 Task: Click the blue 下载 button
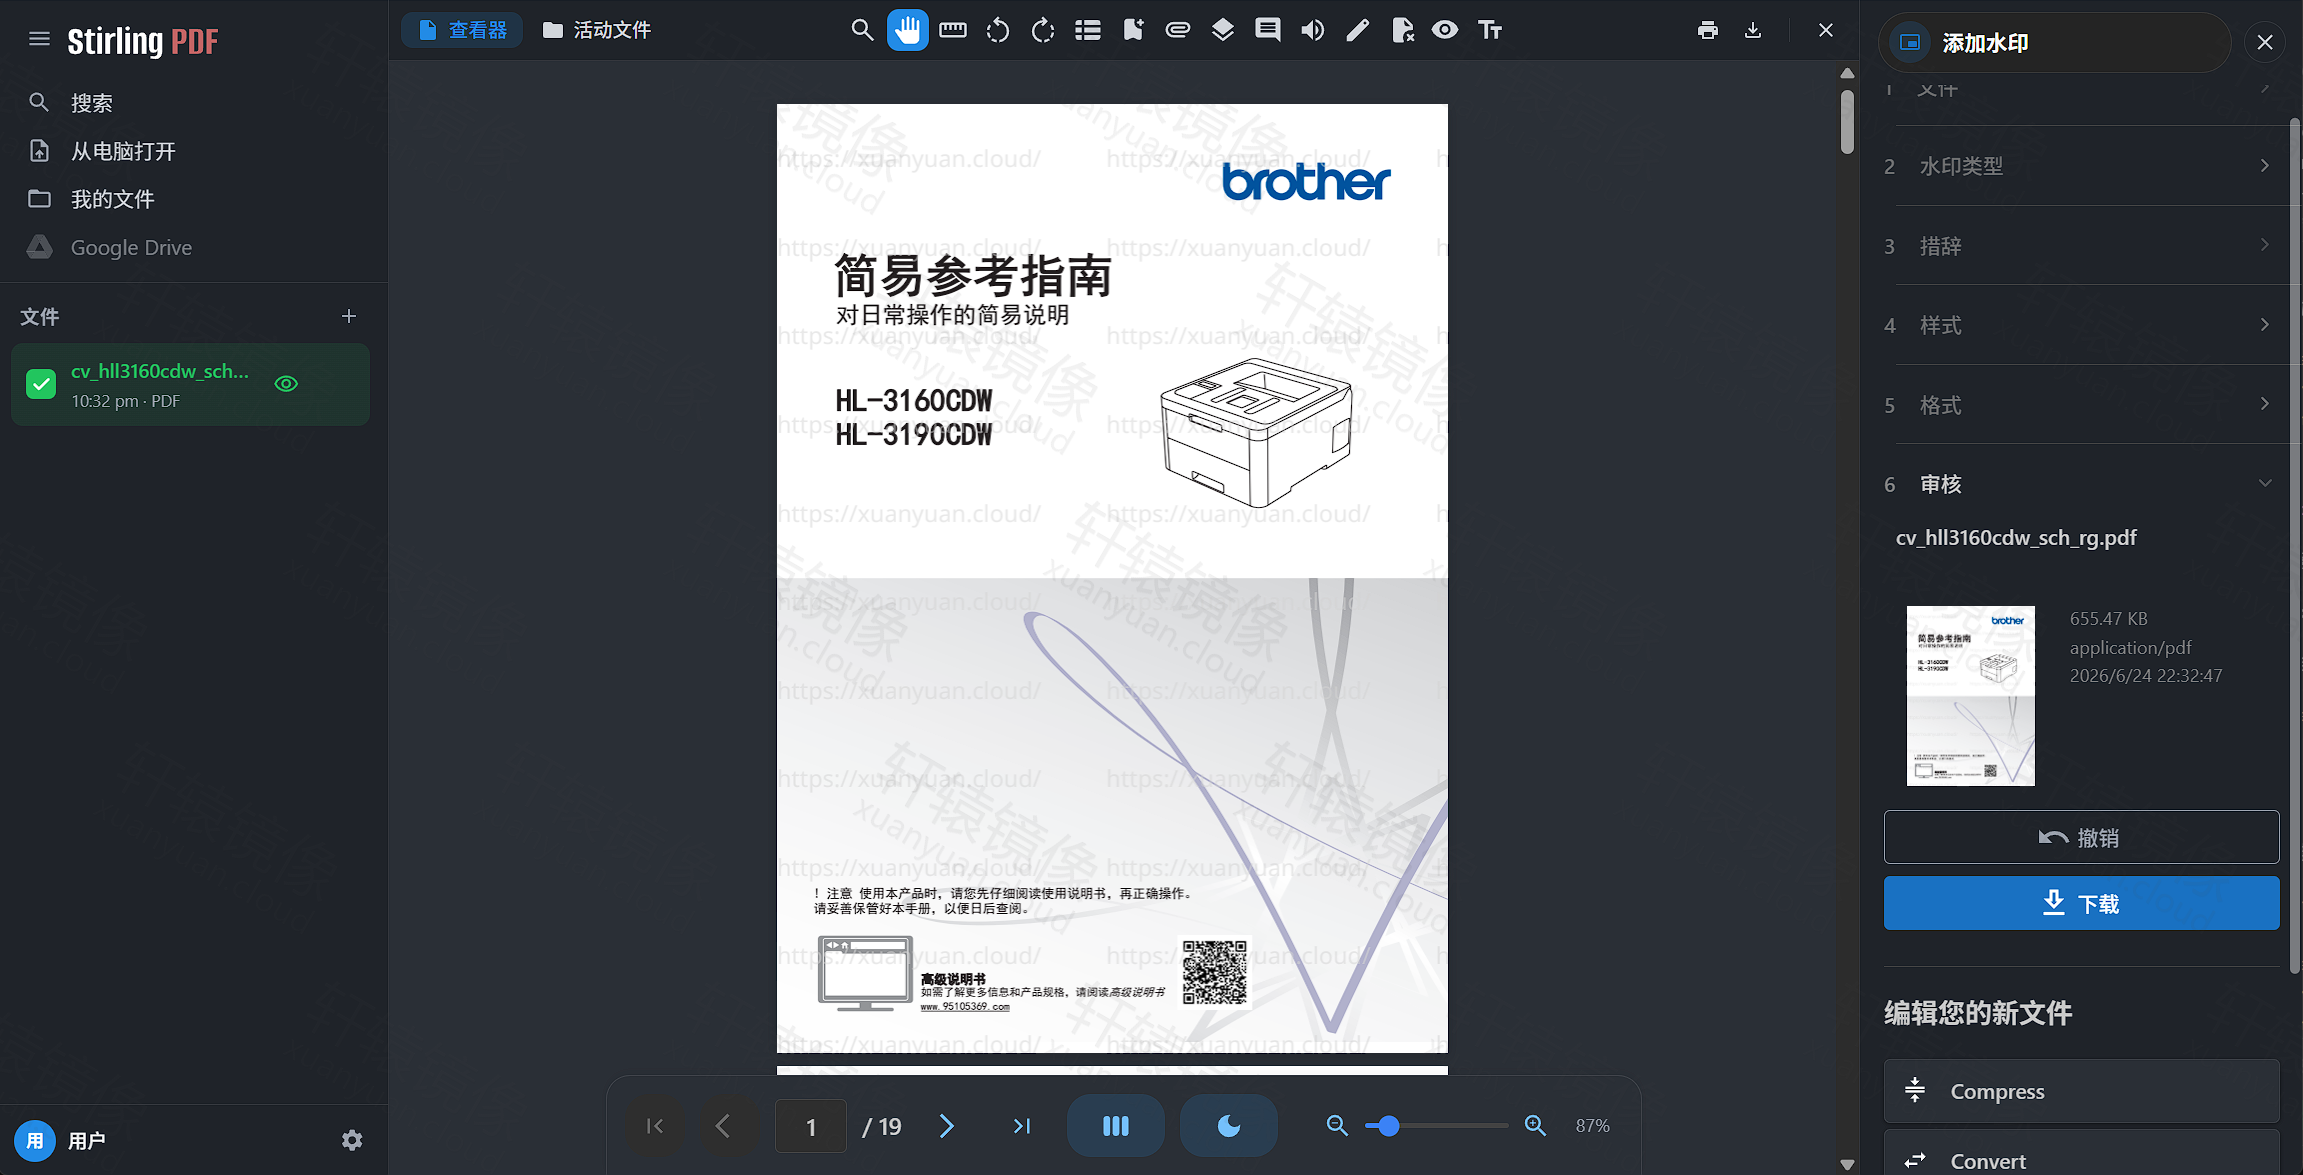(2081, 903)
